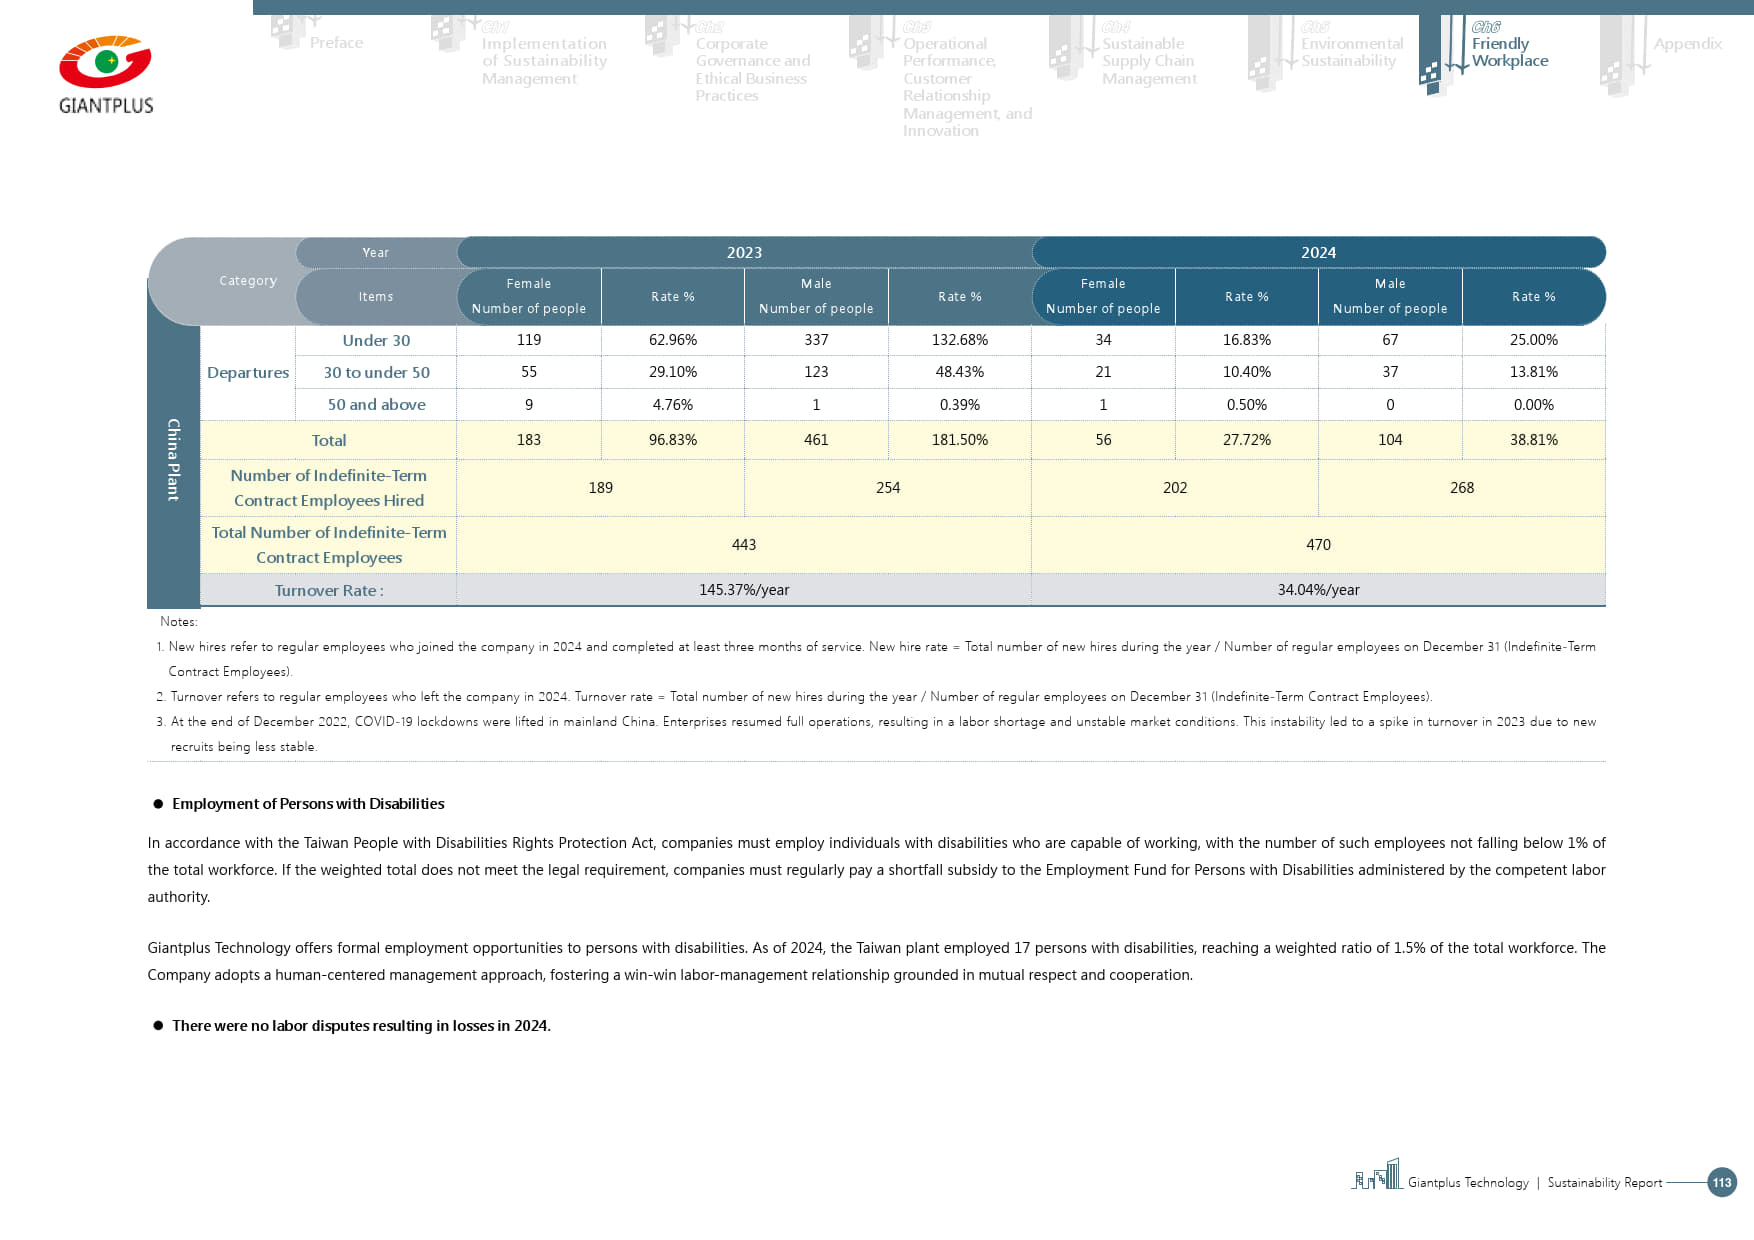
Task: Open Corporate Governance and Ethical Business Practices
Action: point(752,70)
